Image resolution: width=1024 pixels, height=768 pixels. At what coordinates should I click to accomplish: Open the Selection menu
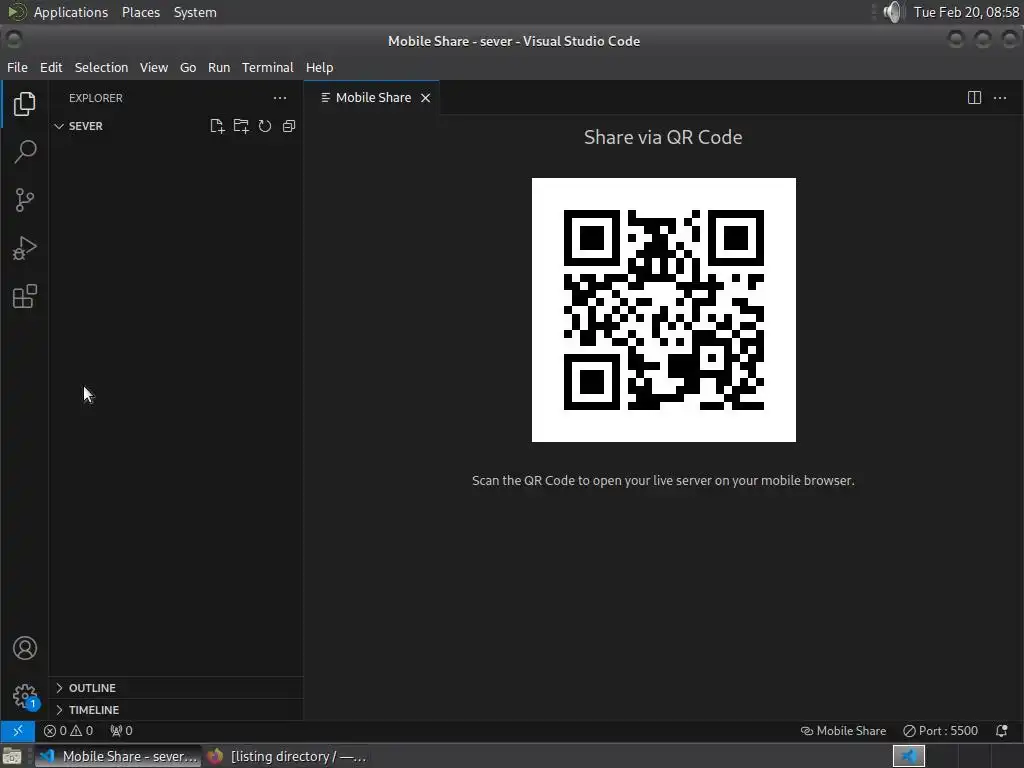[101, 67]
